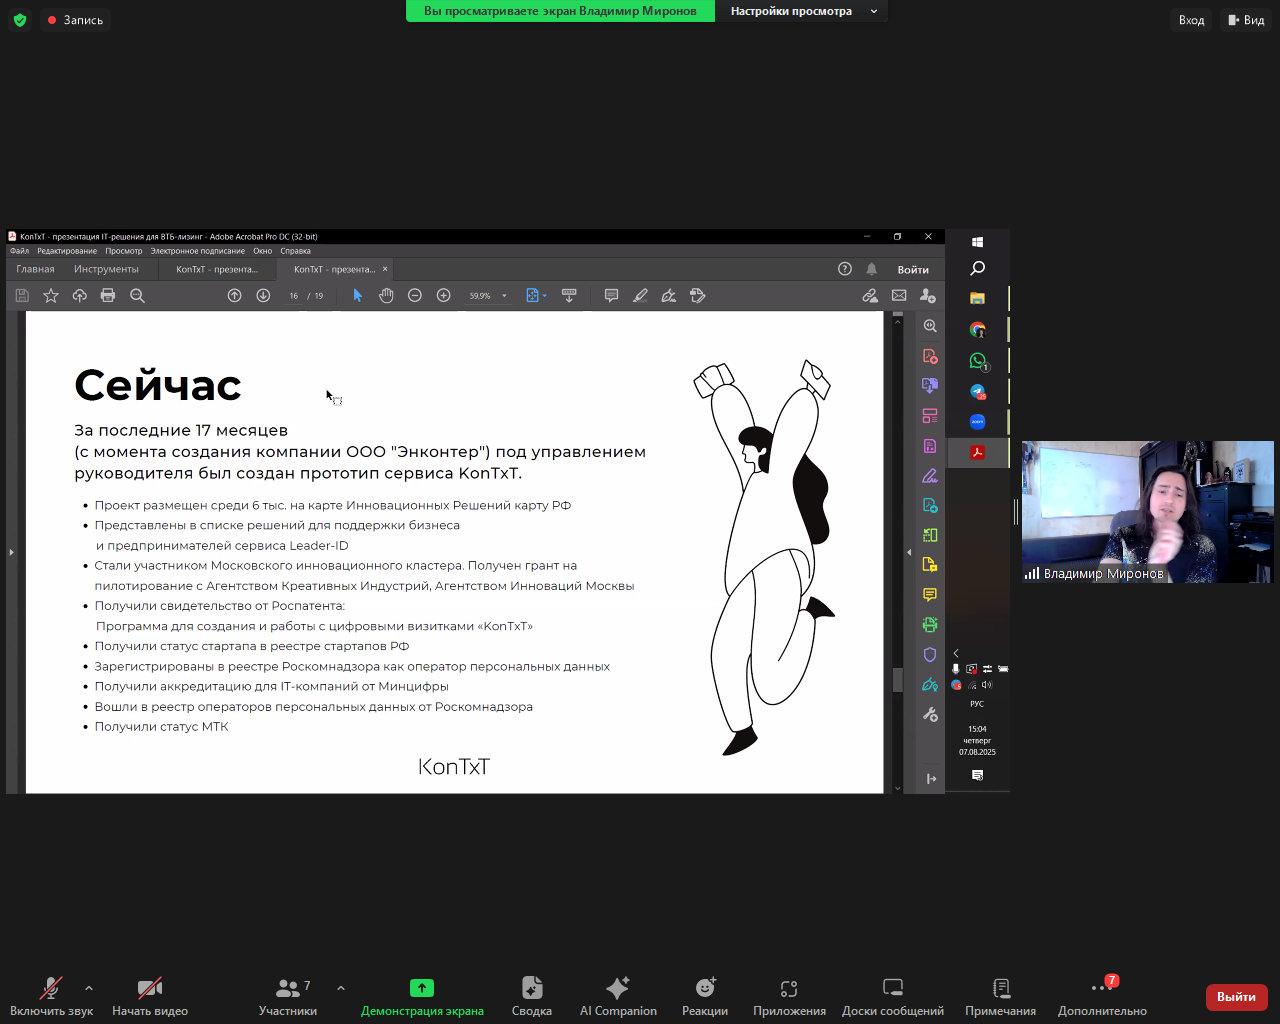Expand the audio options arrow

89,988
